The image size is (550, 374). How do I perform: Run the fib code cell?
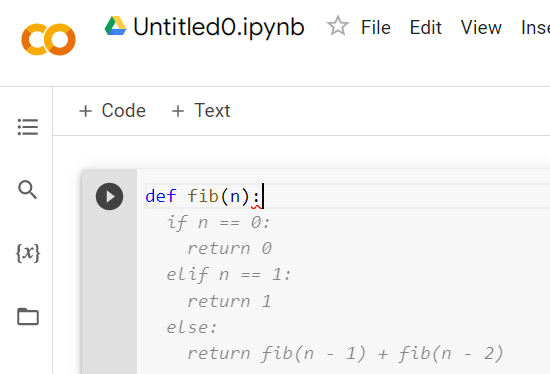point(109,196)
